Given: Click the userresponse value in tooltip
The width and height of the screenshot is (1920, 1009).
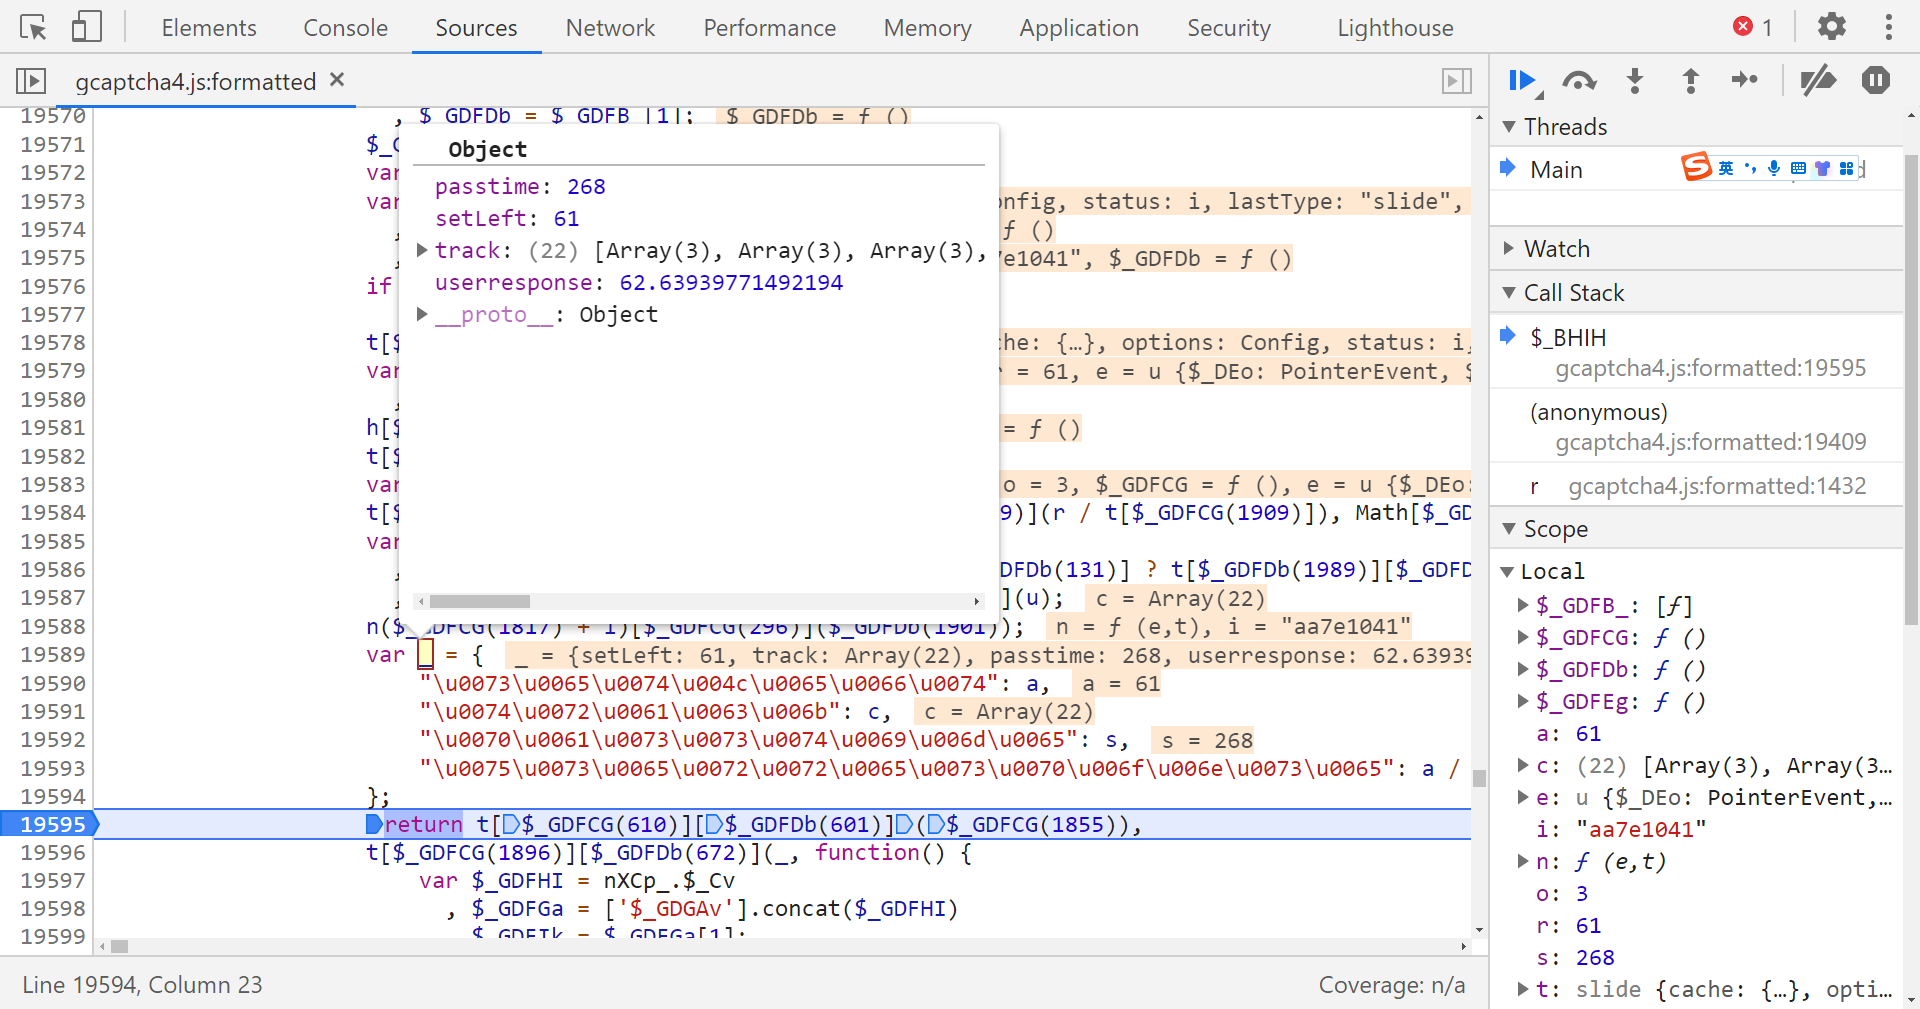Looking at the screenshot, I should pos(731,282).
